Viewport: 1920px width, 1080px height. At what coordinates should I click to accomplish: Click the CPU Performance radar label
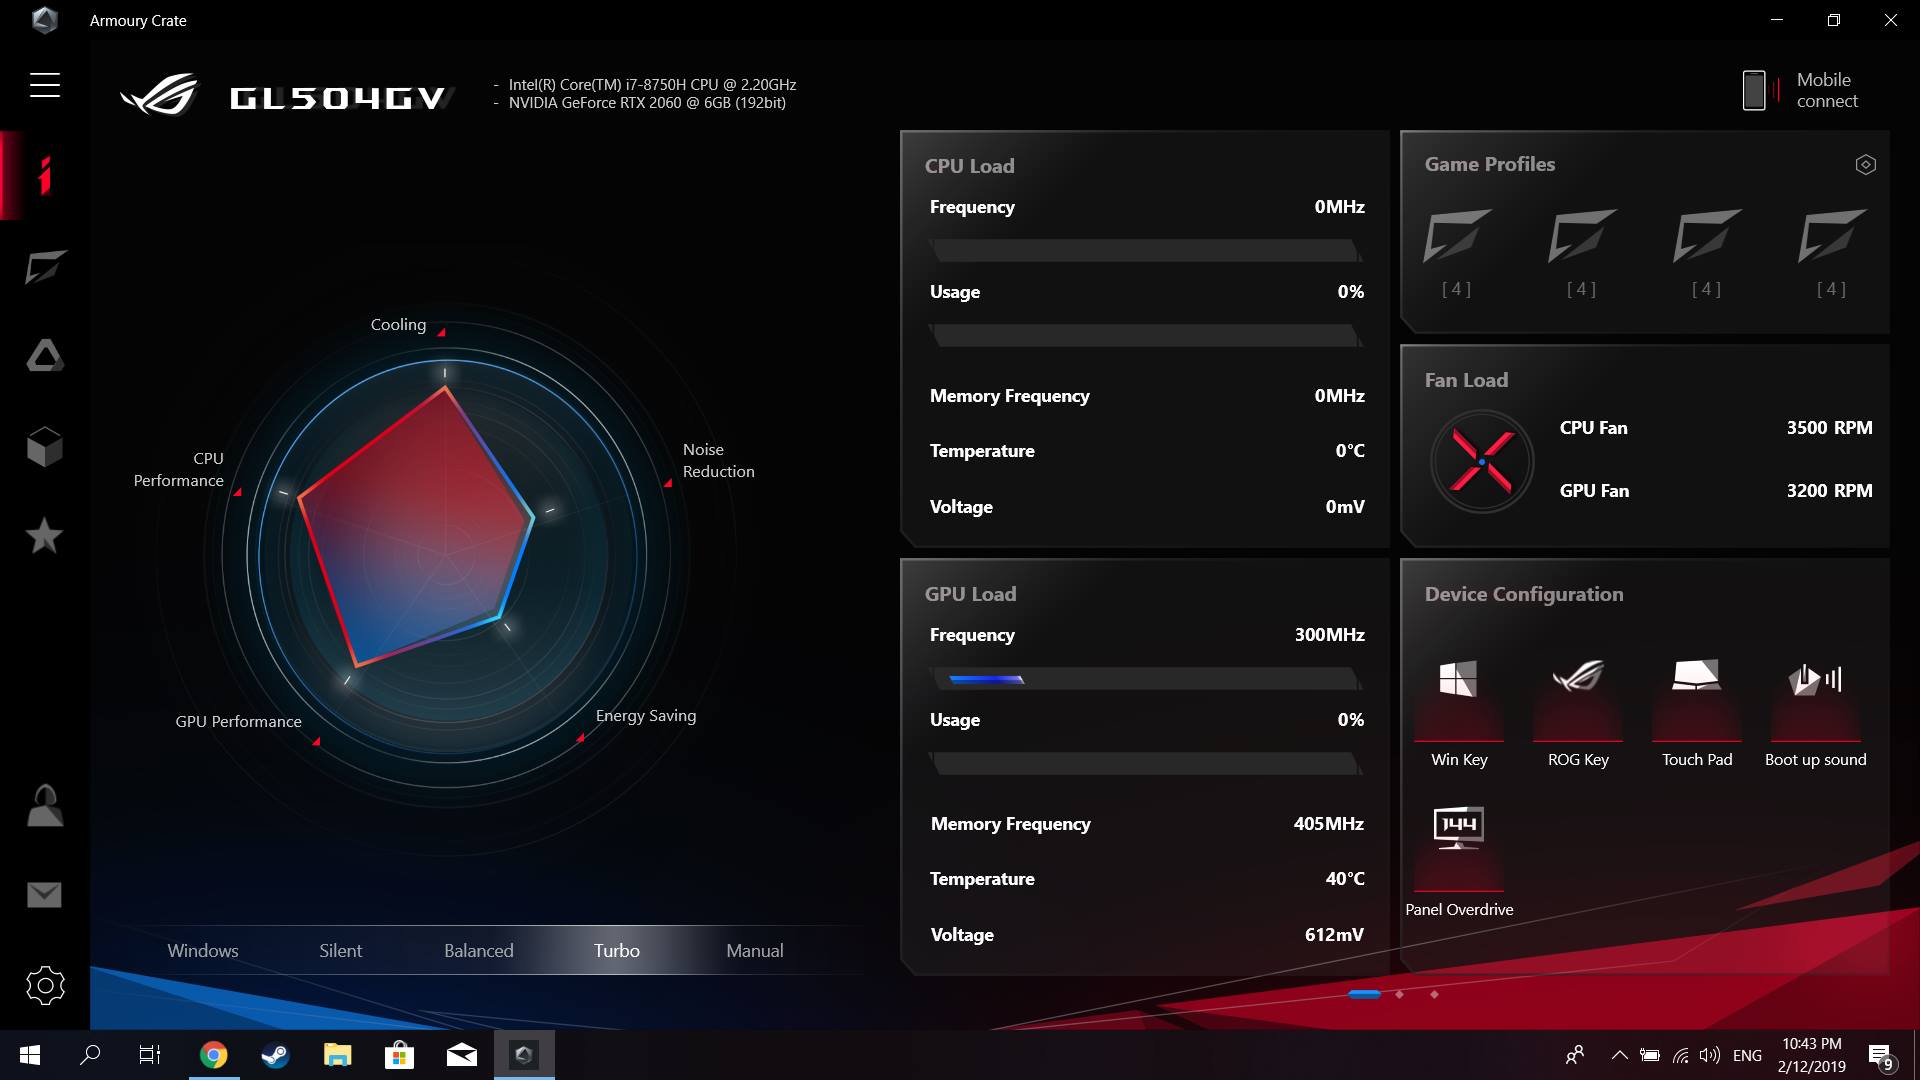179,470
